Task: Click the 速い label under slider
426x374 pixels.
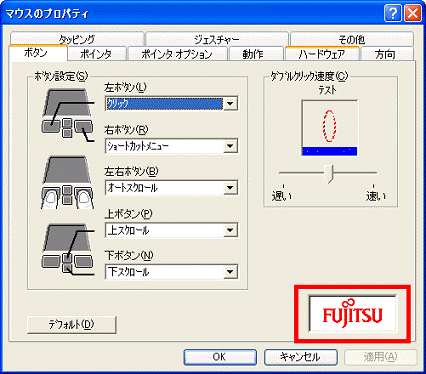Action: 376,196
